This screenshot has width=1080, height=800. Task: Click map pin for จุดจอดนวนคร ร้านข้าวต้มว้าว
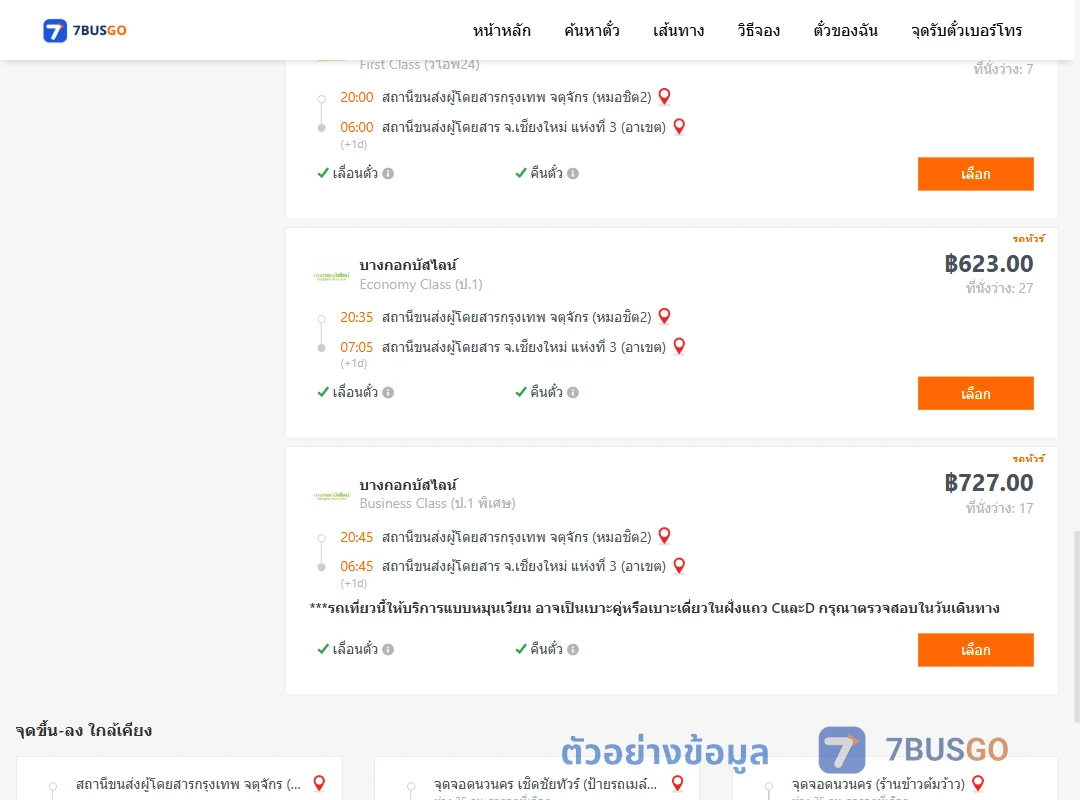[x=978, y=783]
